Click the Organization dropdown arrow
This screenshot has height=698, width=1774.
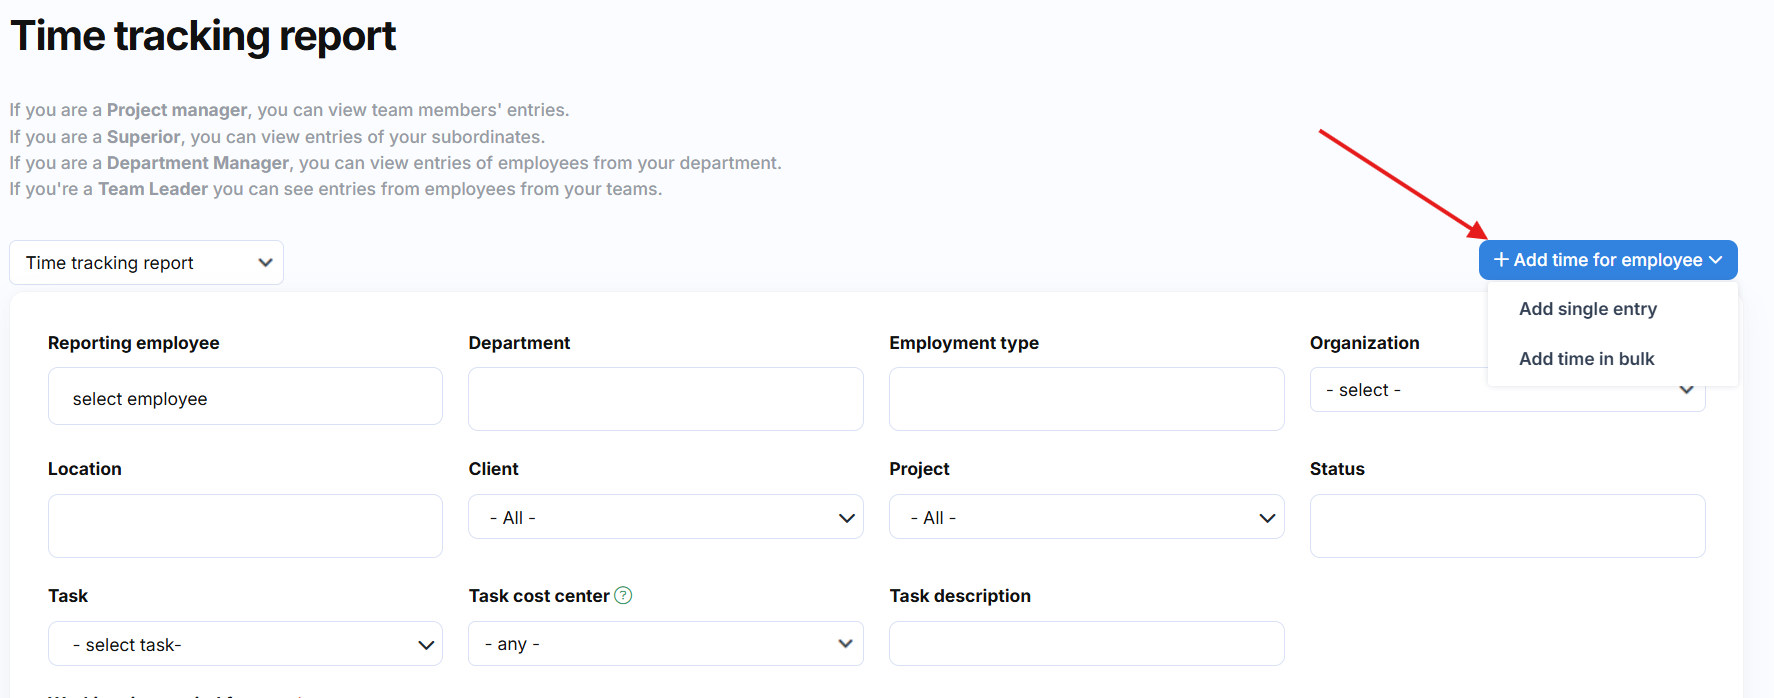click(x=1686, y=390)
